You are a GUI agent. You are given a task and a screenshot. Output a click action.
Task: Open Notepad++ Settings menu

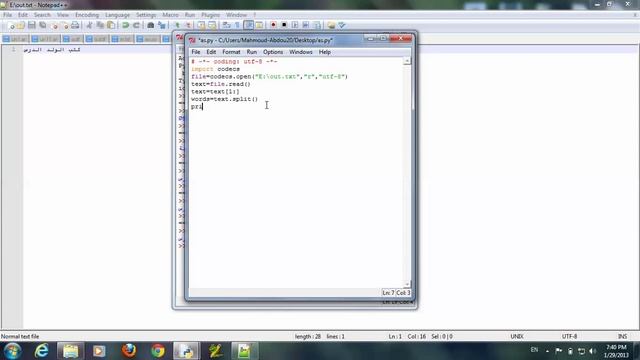[x=146, y=15]
